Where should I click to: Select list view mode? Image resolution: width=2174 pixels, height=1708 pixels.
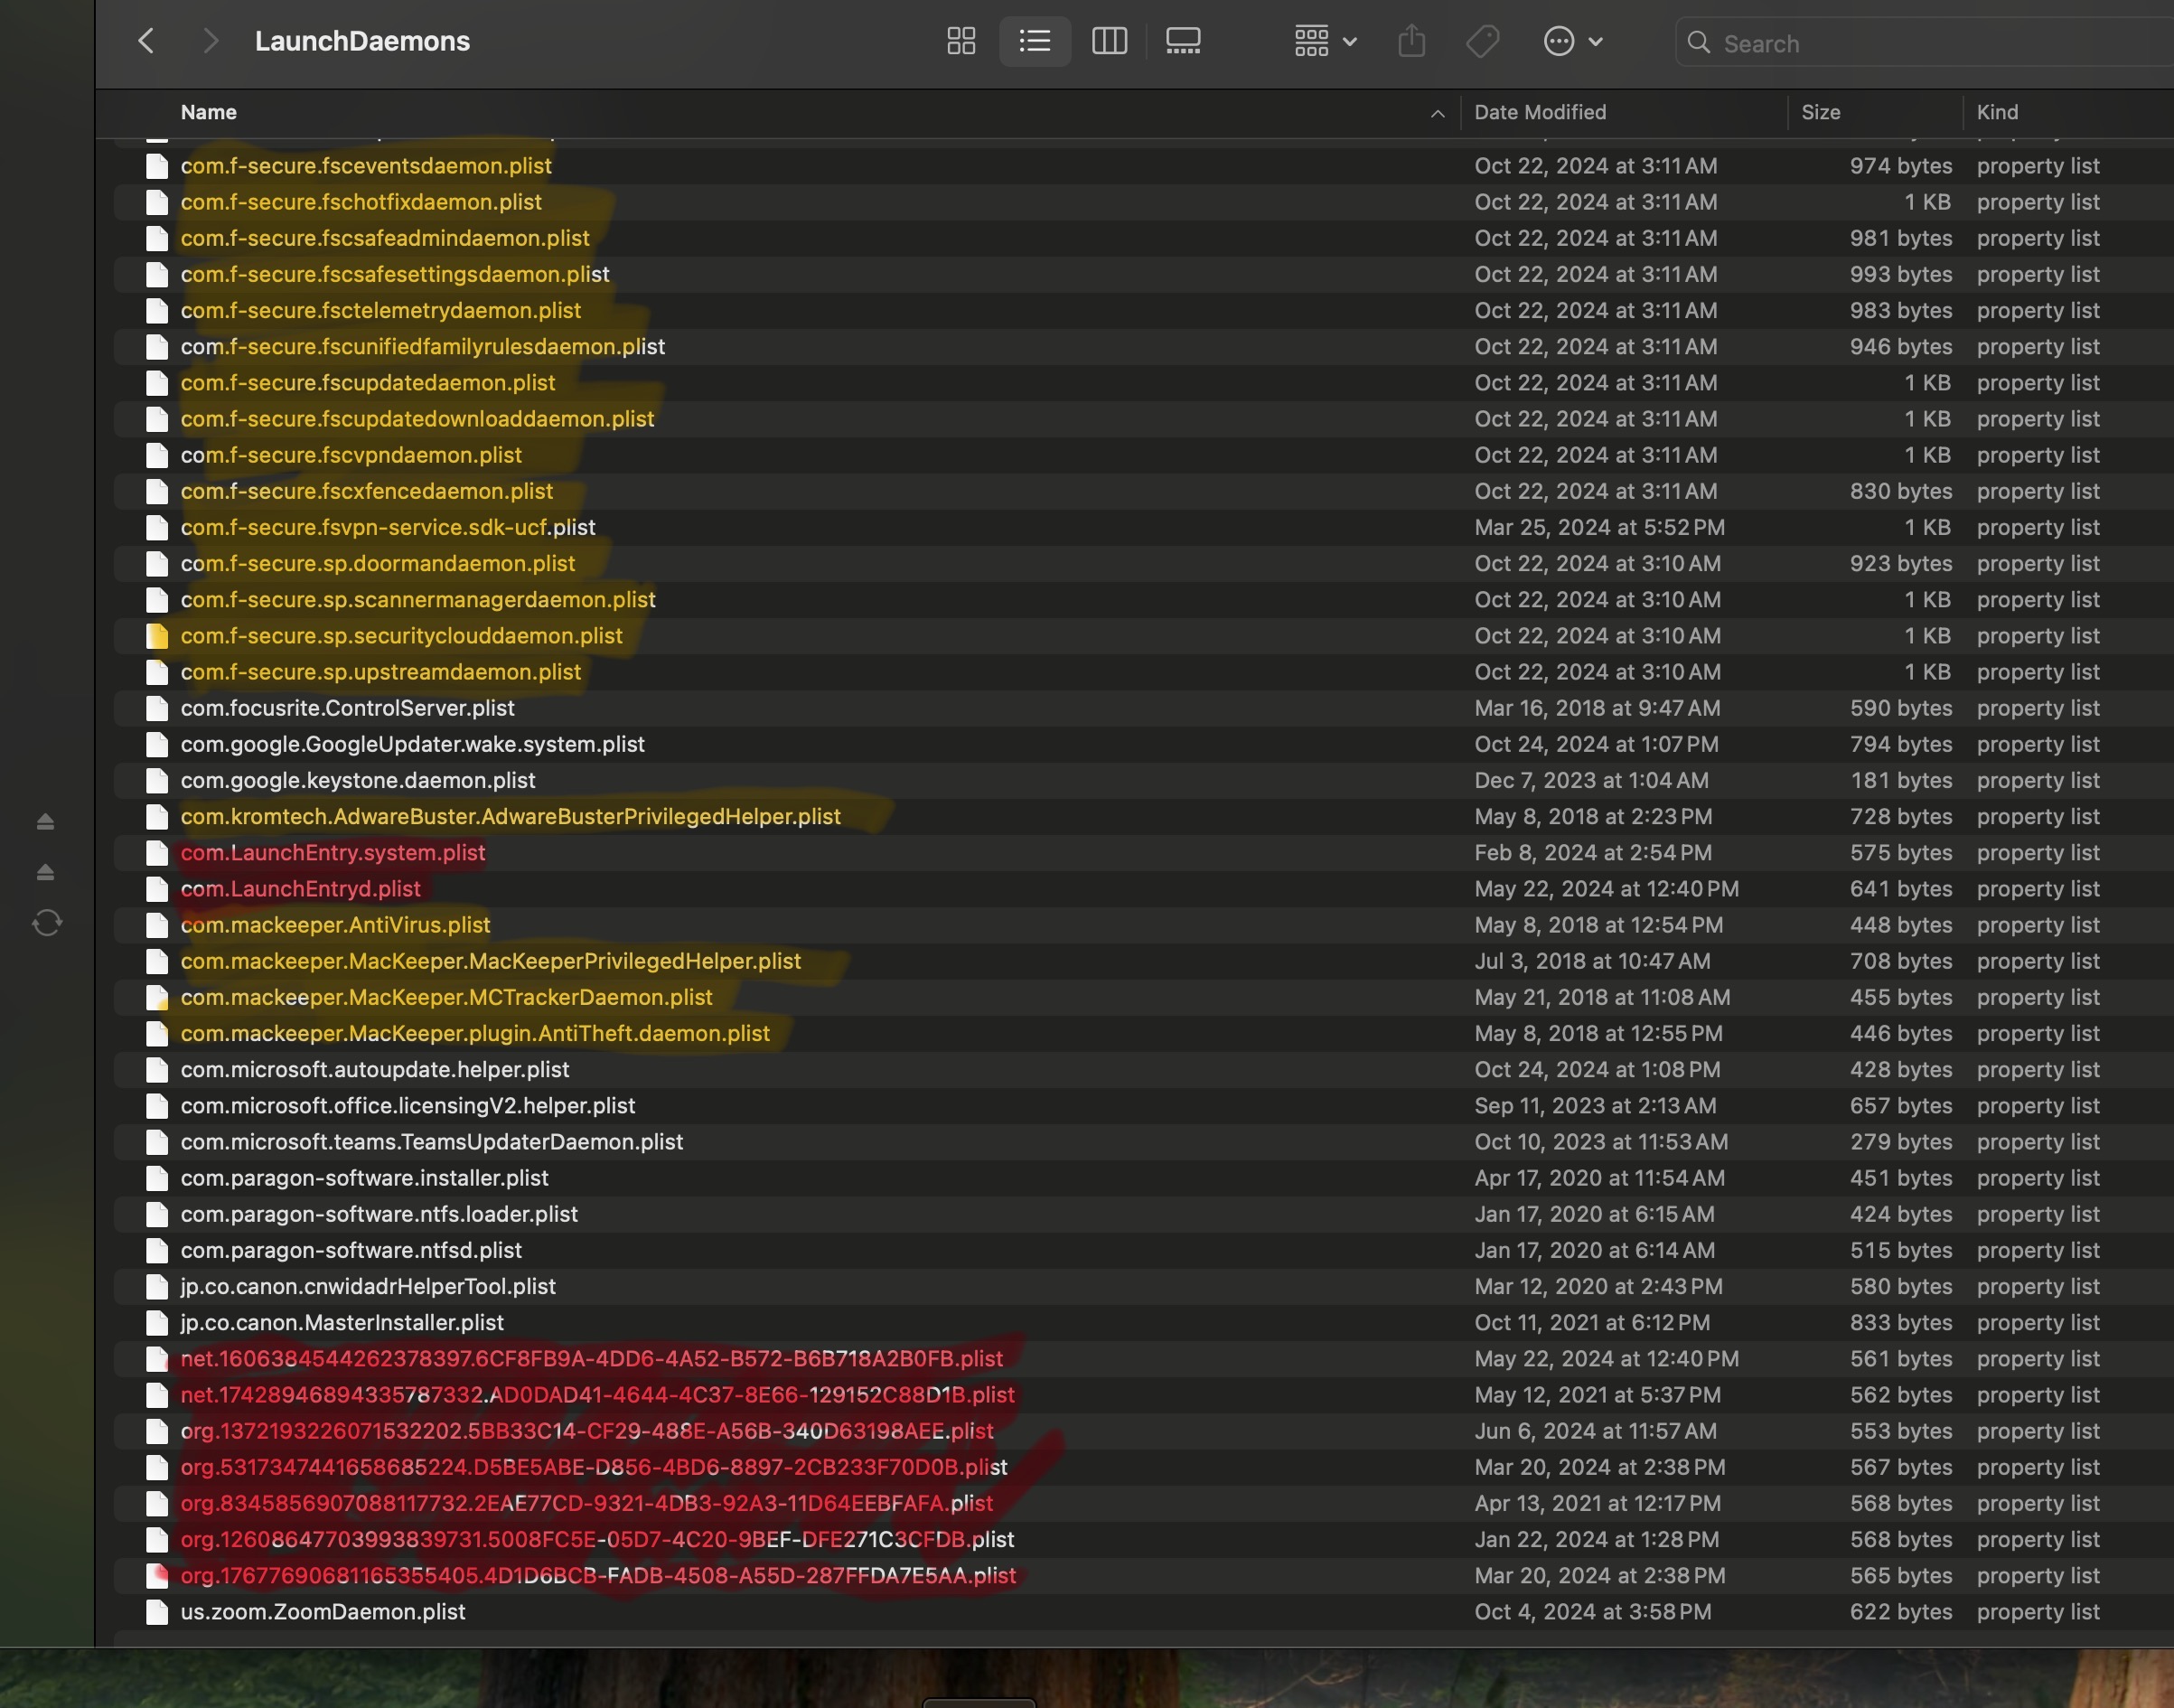(x=1034, y=41)
